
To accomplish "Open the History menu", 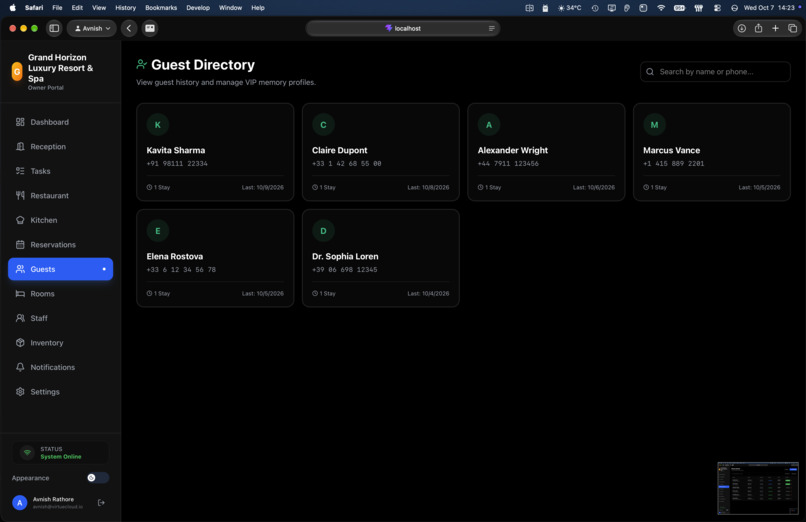I will tap(125, 8).
